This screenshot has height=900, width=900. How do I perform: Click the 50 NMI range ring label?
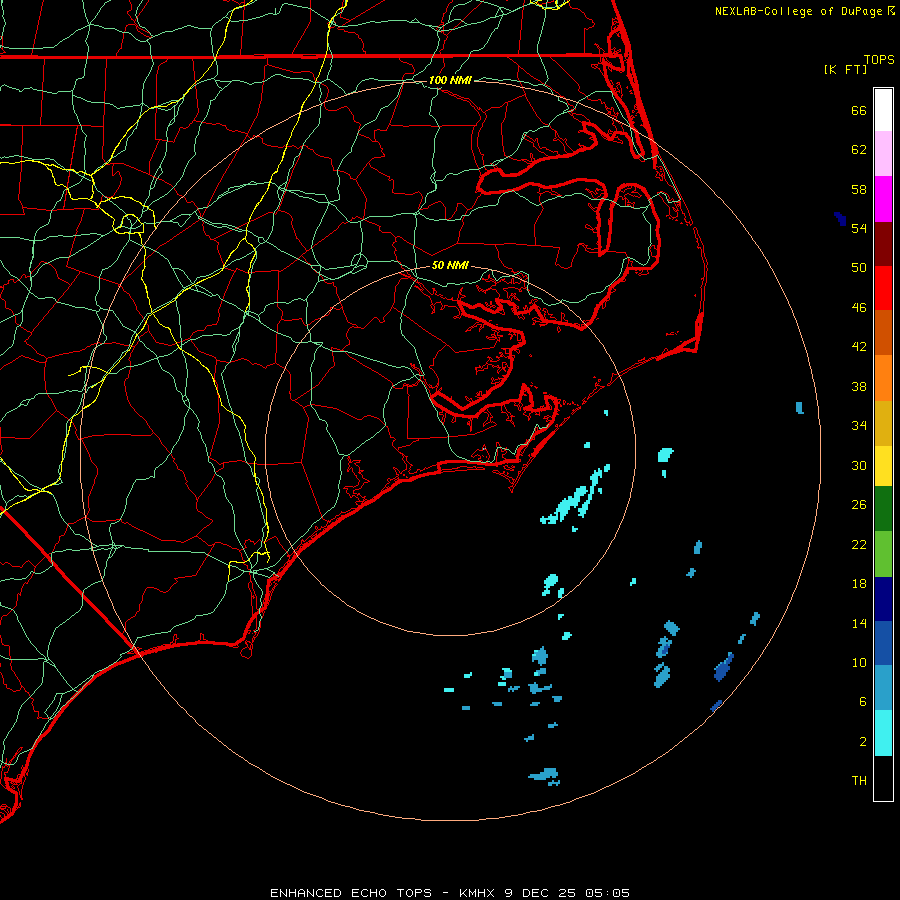450,265
